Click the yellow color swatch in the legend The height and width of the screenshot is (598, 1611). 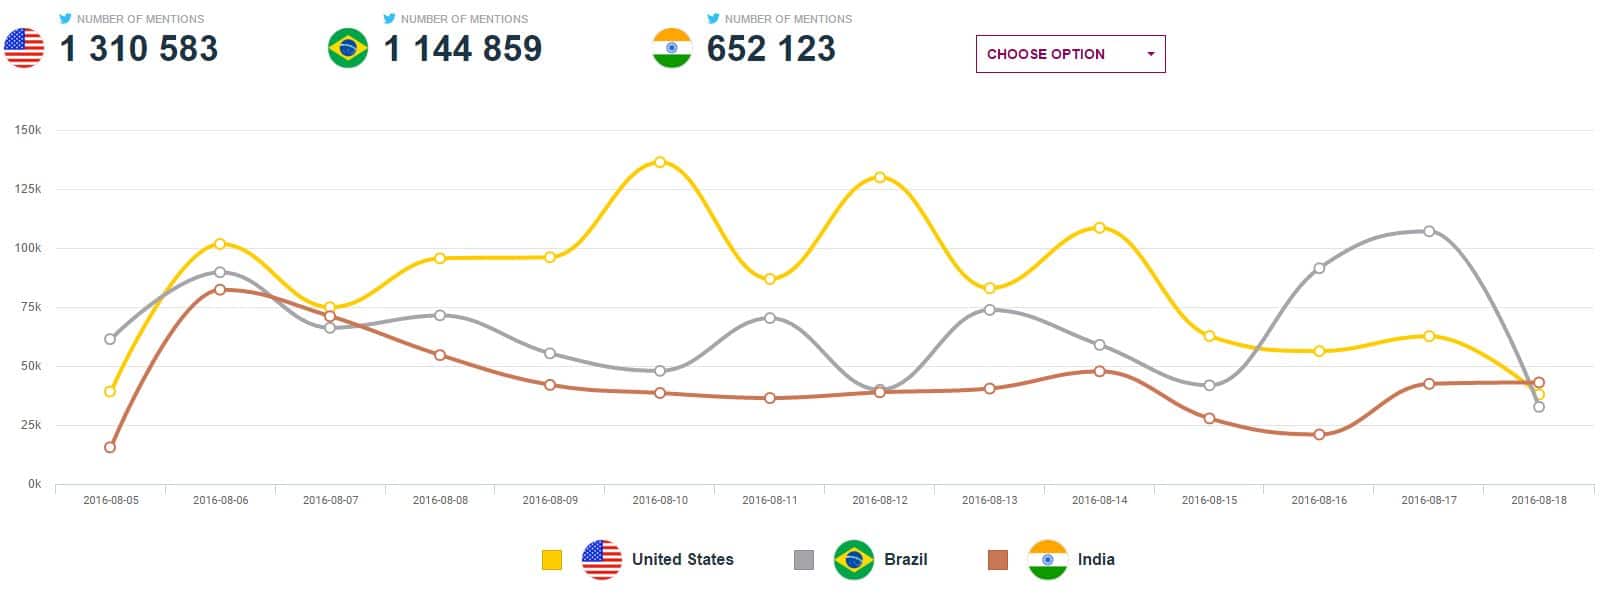coord(550,559)
